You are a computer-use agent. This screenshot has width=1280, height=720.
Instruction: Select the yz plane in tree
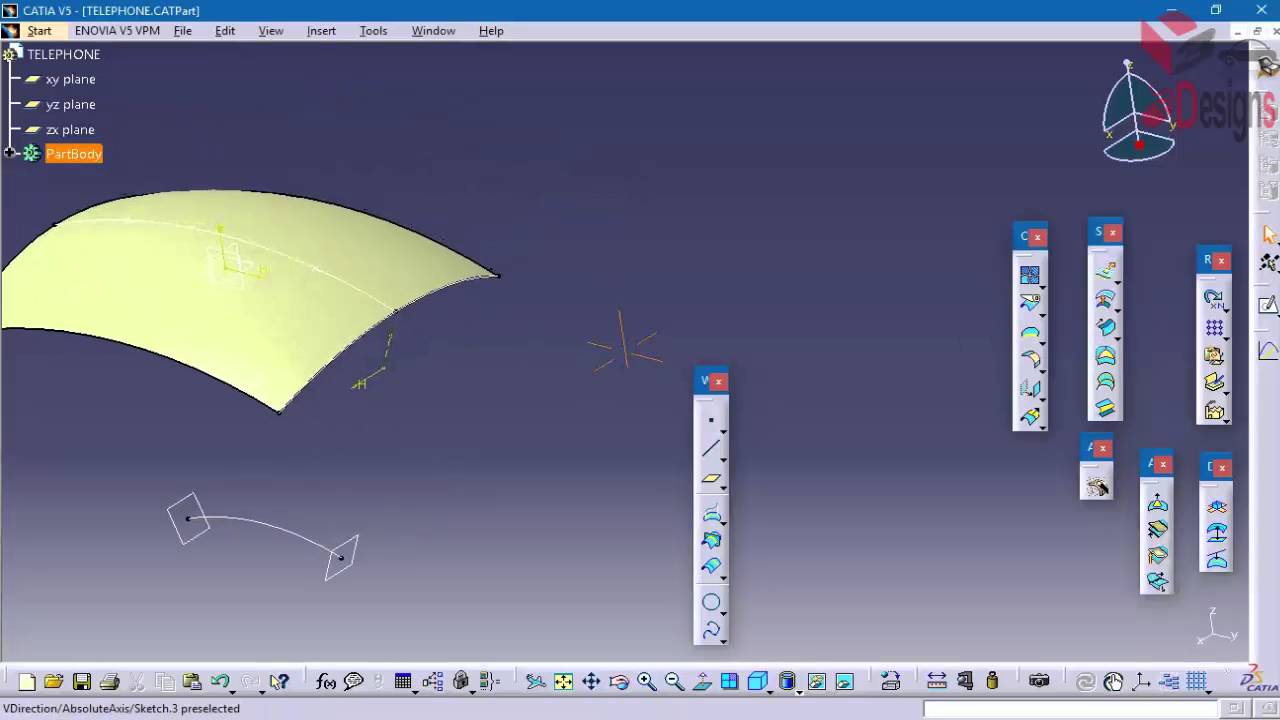[x=70, y=104]
